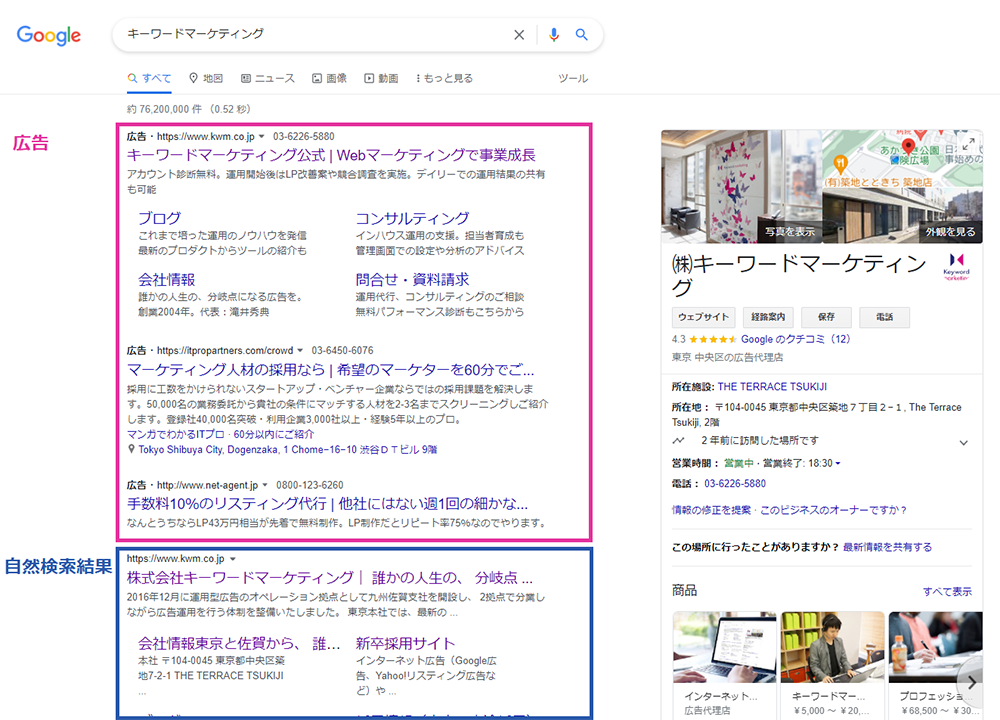The image size is (1000, 720).
Task: Click the 03-6226-5880 phone link in the panel
Action: [x=735, y=483]
